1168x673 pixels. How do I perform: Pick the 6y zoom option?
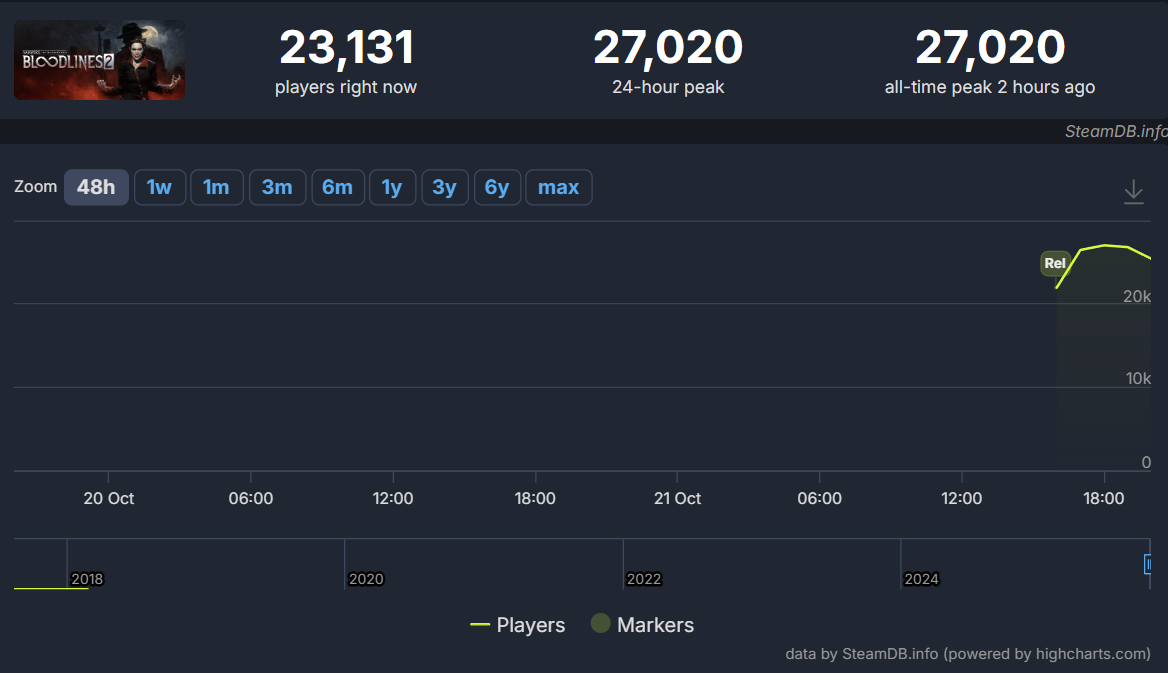[497, 187]
